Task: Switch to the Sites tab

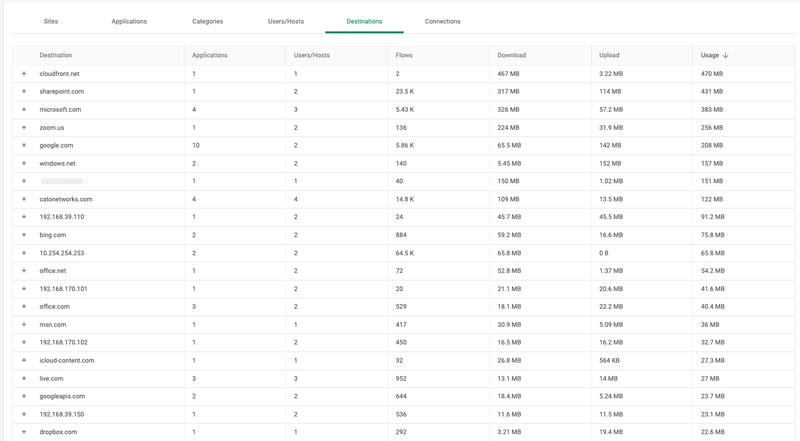Action: click(x=51, y=21)
